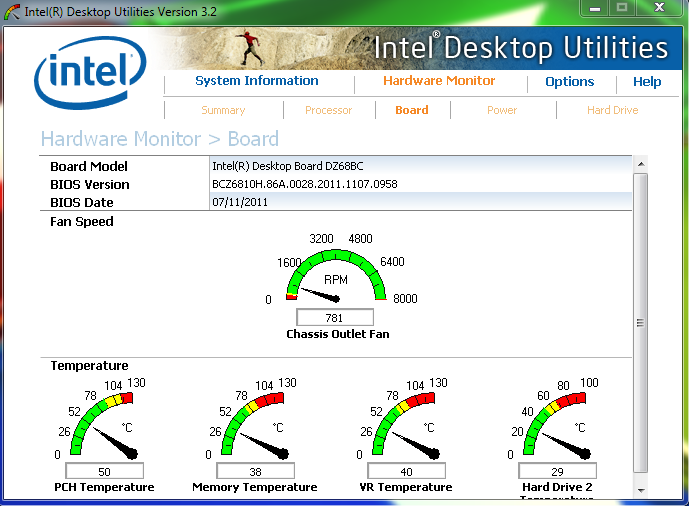Click the BIOS date 07/11/2011
Viewport: 689px width, 506px height.
[240, 202]
